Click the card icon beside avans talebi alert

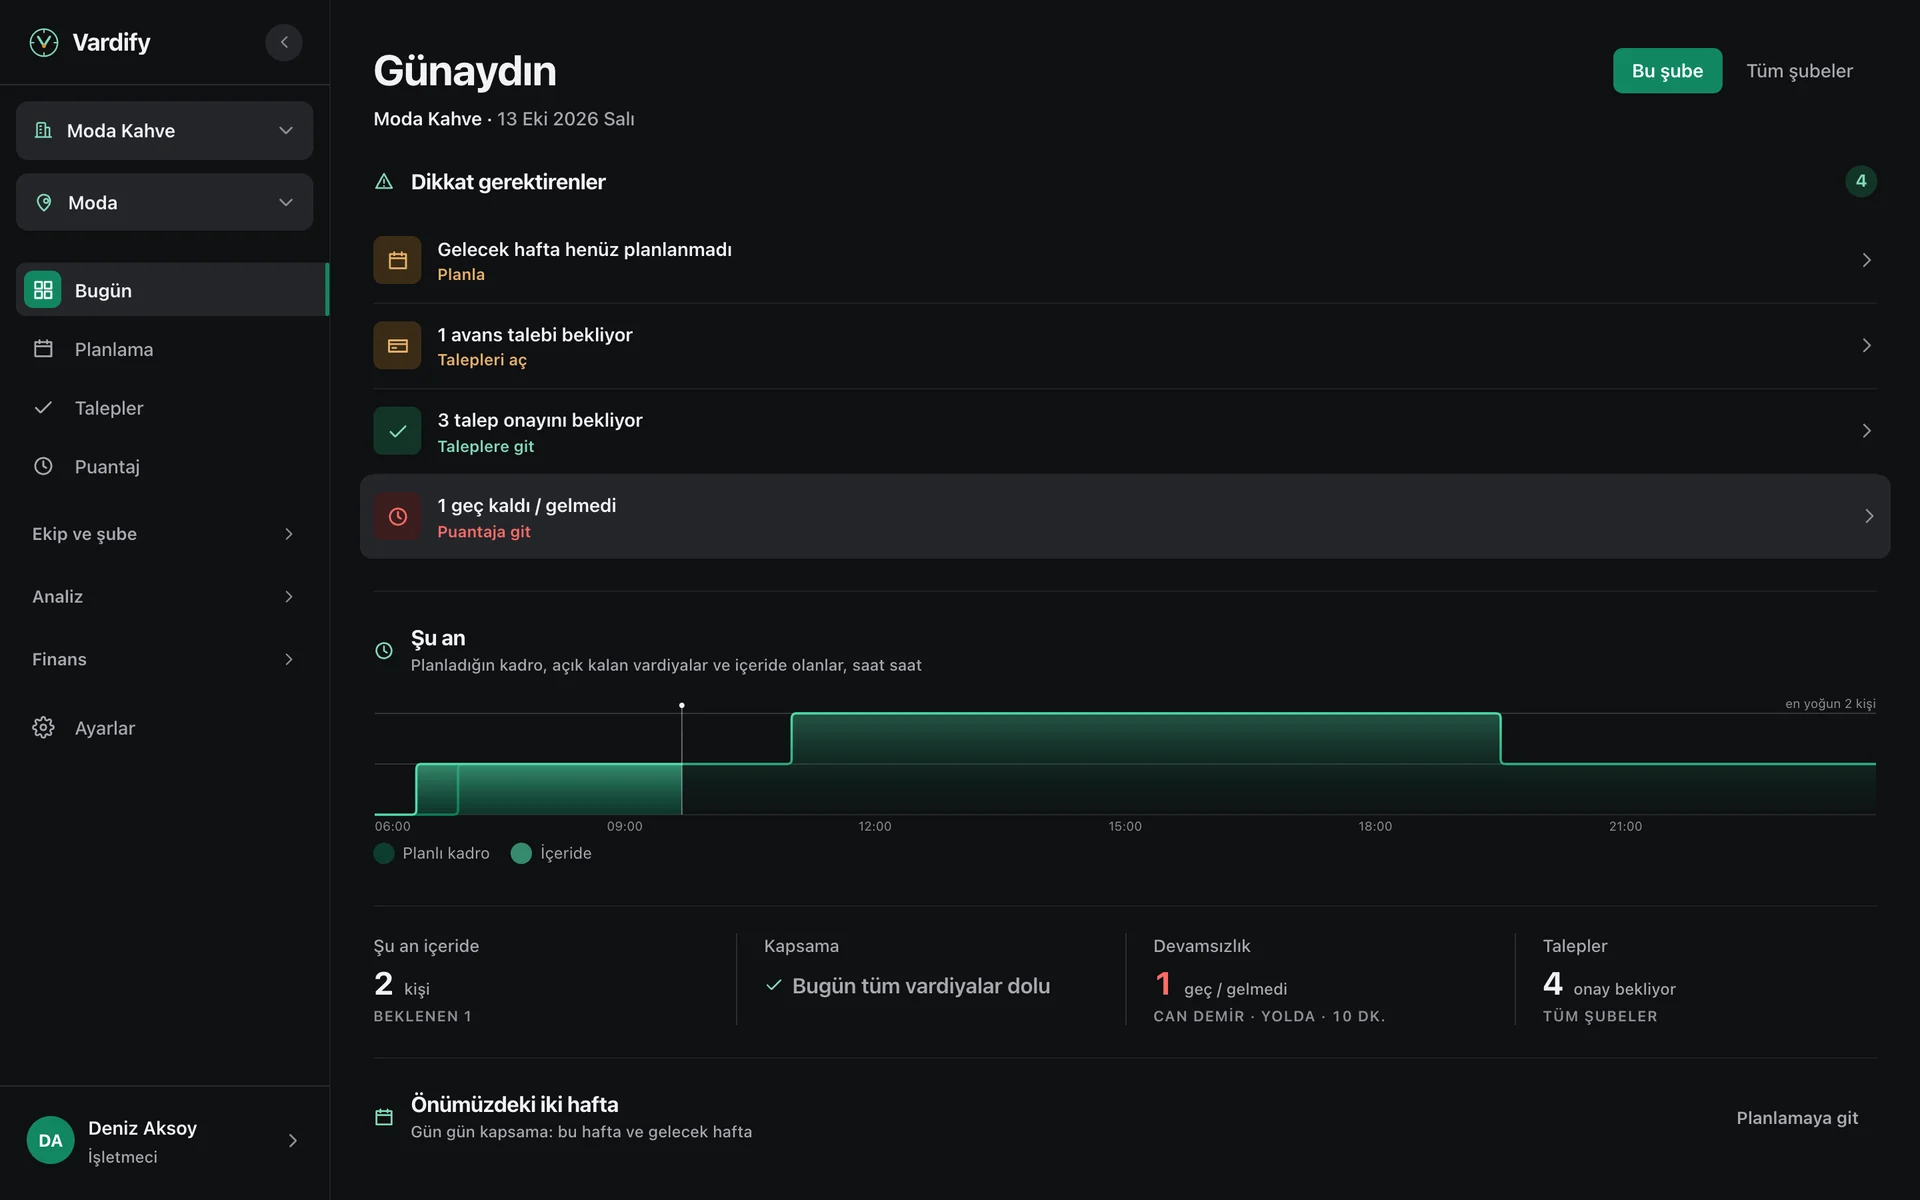click(397, 345)
